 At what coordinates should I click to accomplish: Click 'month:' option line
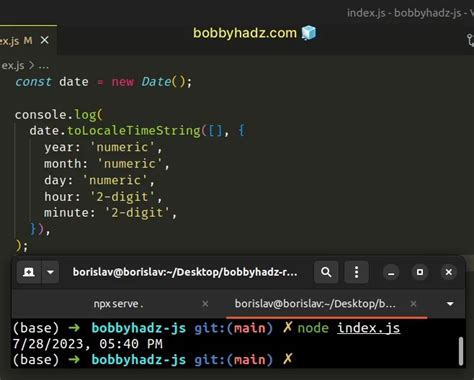(107, 164)
